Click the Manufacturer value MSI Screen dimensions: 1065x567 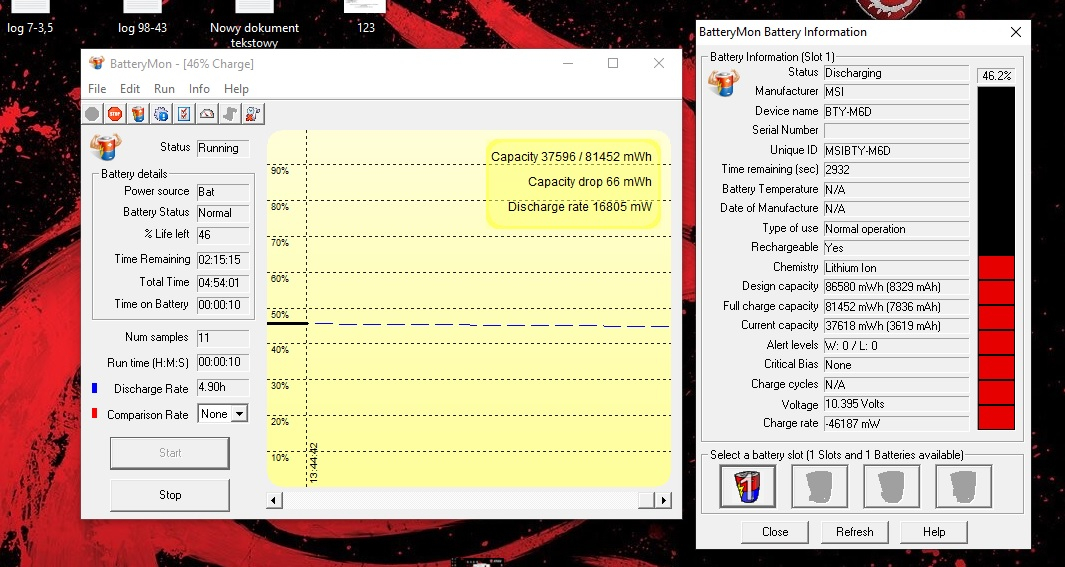pos(896,92)
